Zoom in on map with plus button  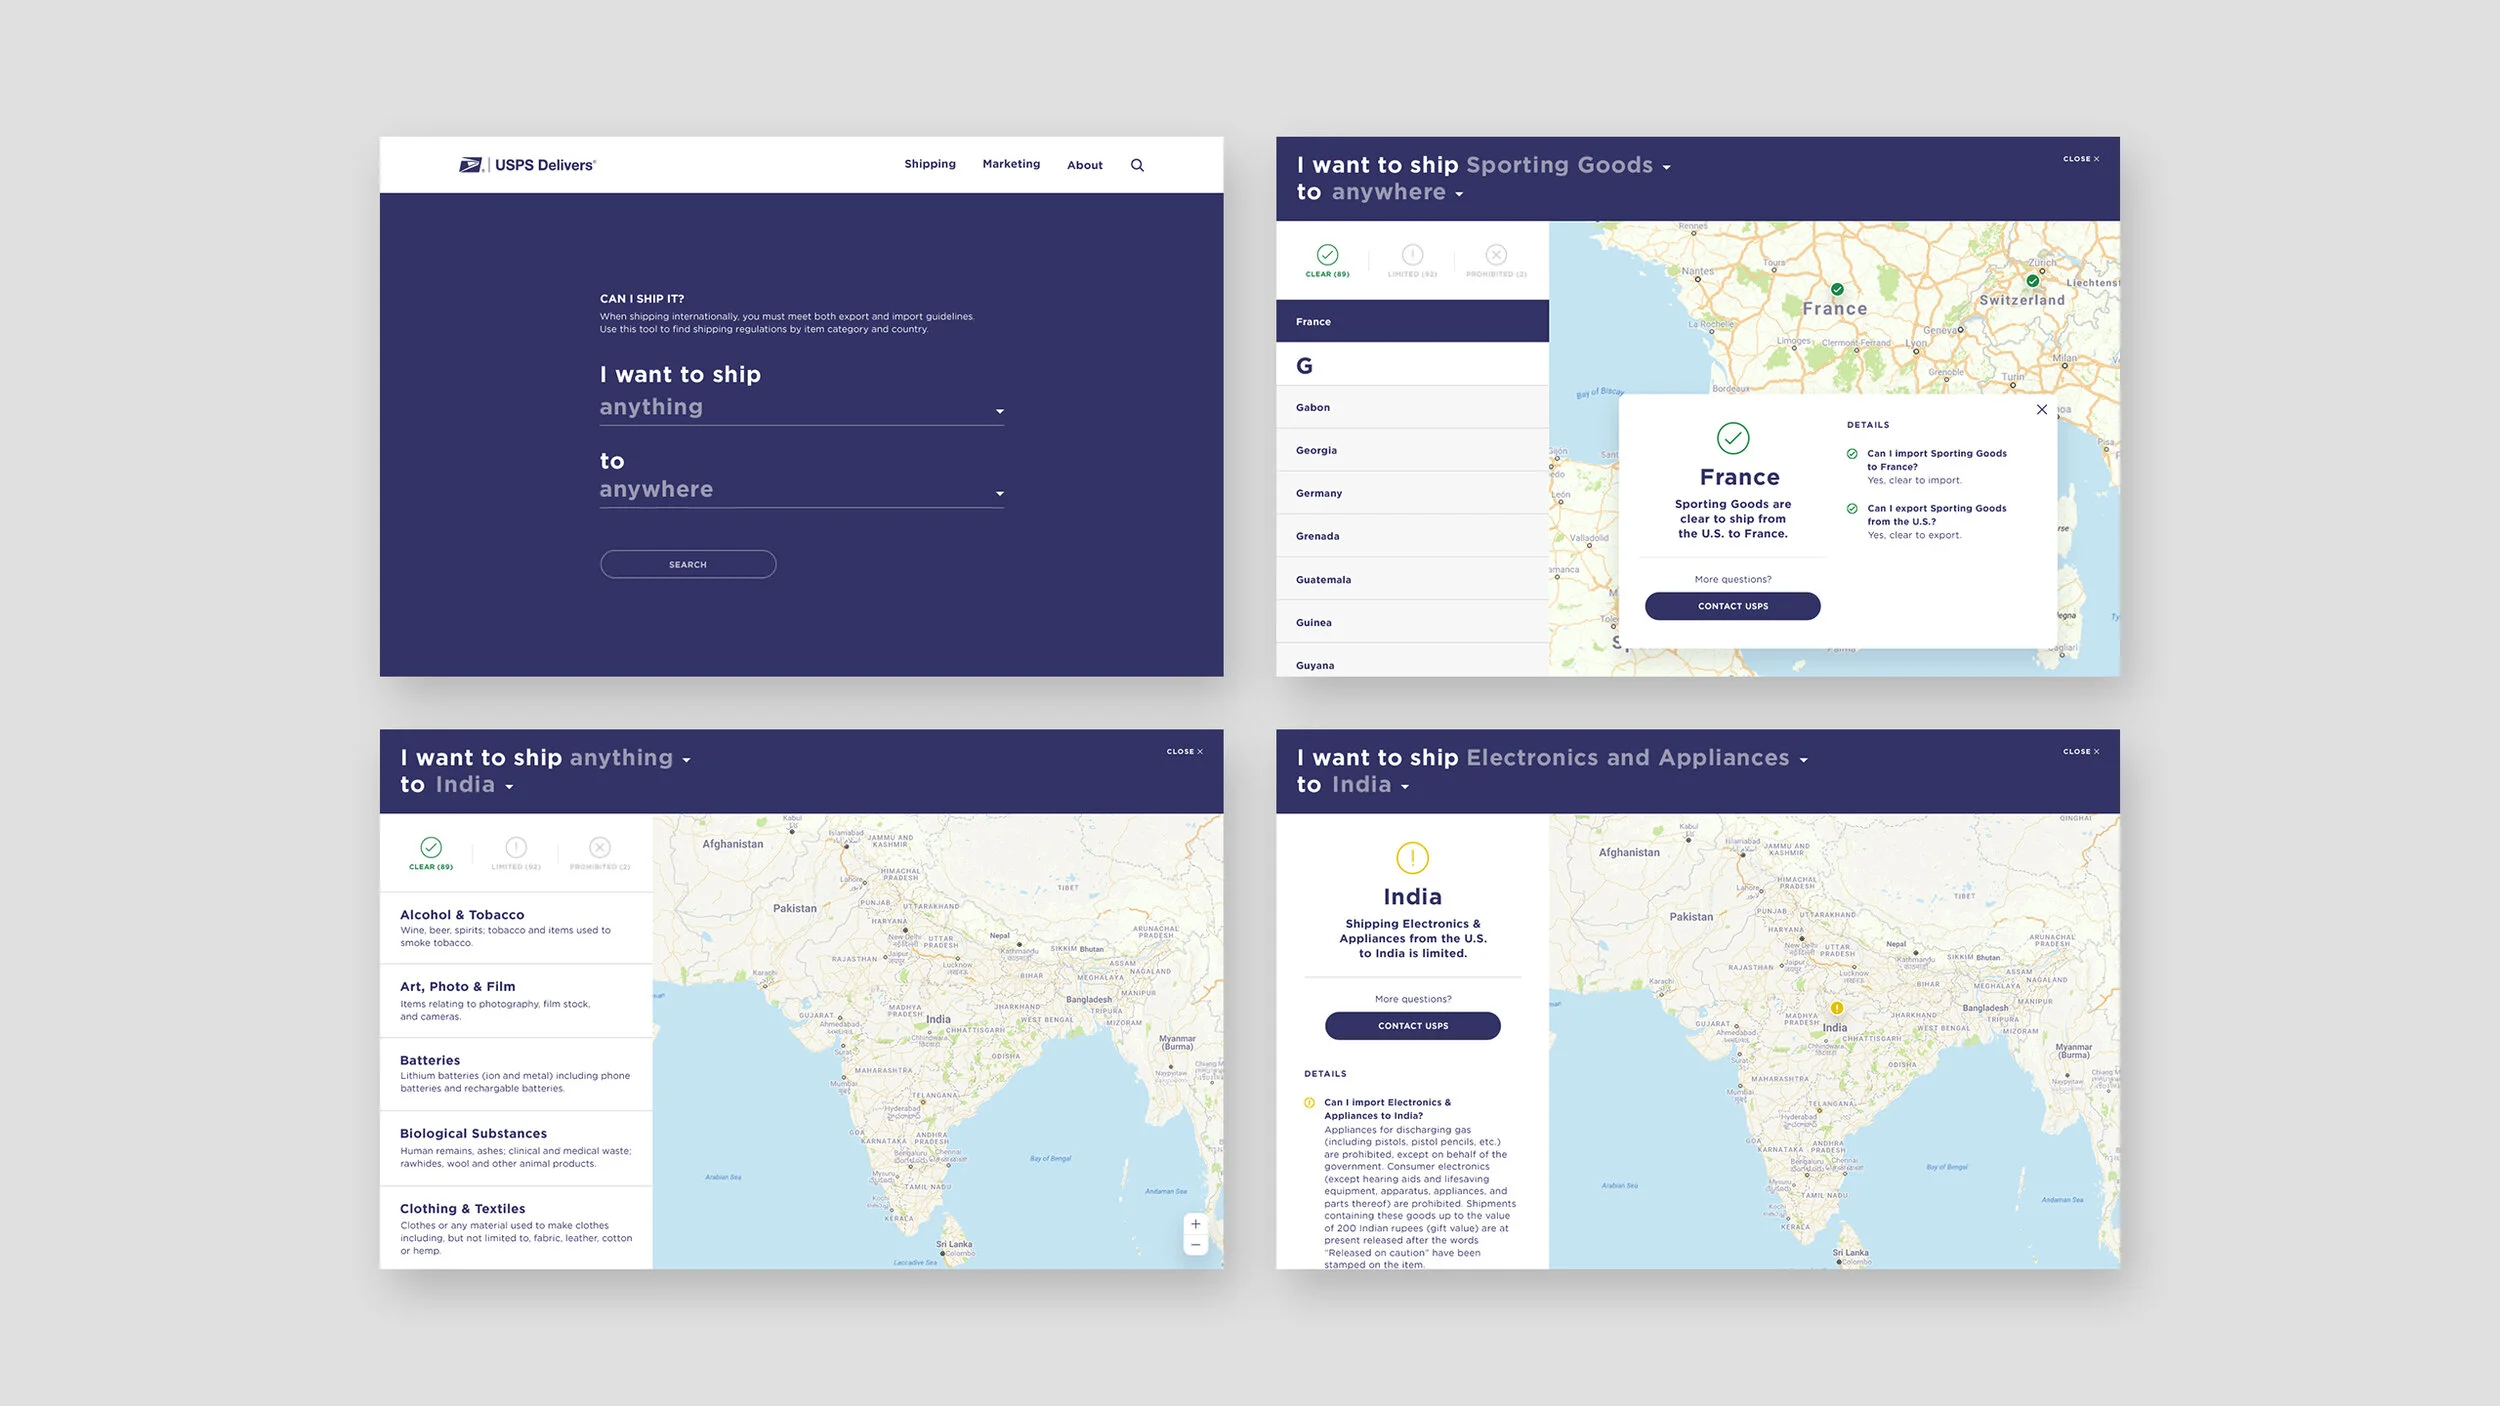(x=1195, y=1224)
